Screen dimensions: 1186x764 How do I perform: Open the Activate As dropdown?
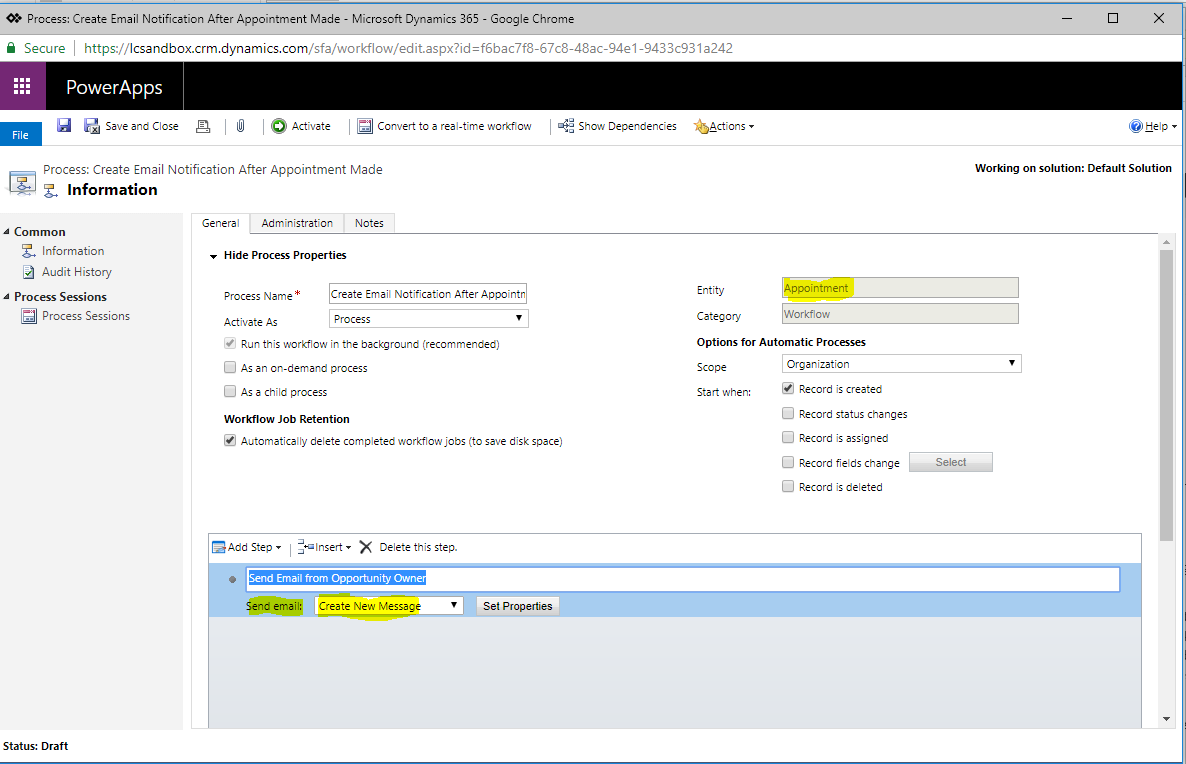pos(427,316)
